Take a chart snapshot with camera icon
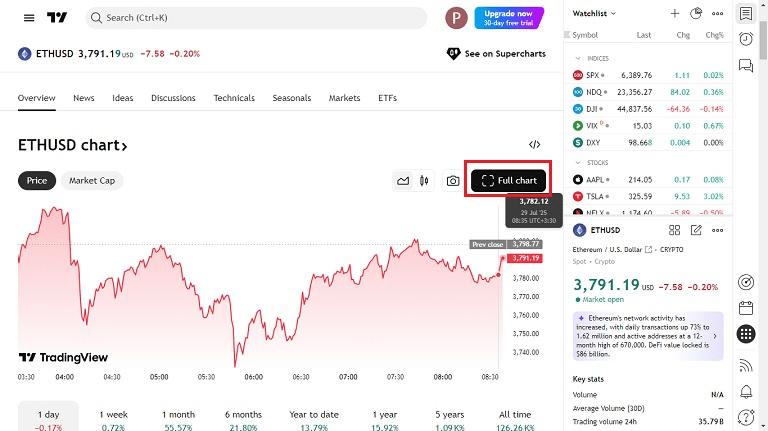768x431 pixels. 453,181
